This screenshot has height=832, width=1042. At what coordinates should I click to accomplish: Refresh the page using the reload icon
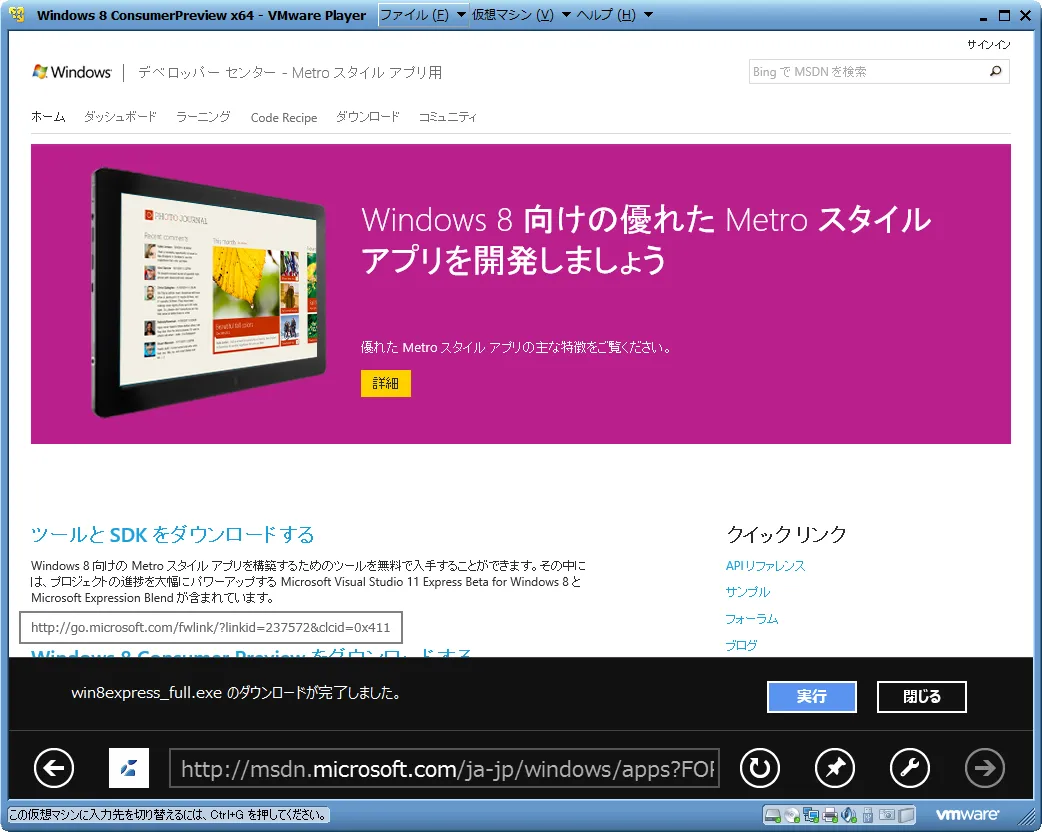point(760,768)
